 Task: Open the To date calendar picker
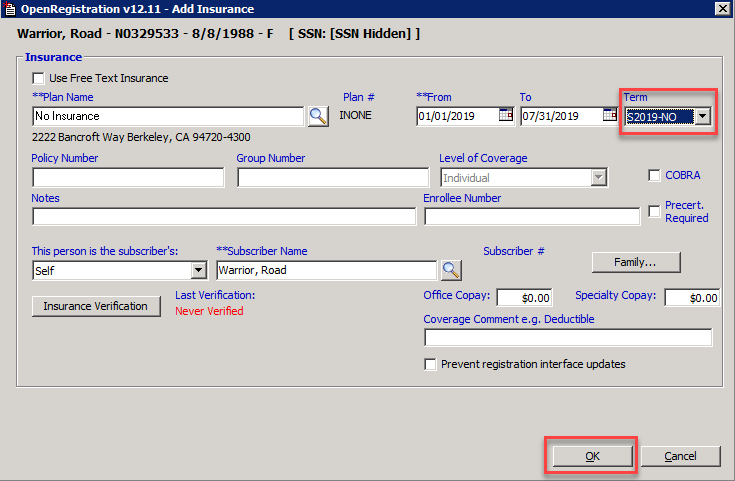pyautogui.click(x=610, y=115)
